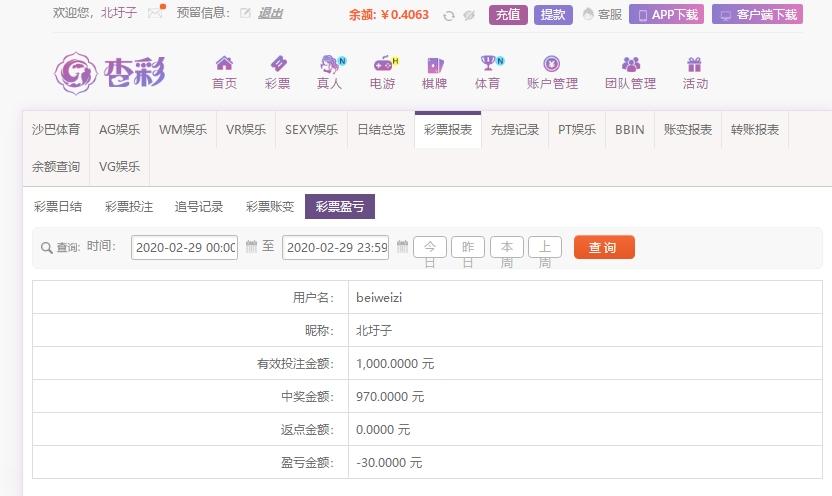The height and width of the screenshot is (496, 832).
Task: Switch to the 沙巴体育 tab
Action: 56,129
